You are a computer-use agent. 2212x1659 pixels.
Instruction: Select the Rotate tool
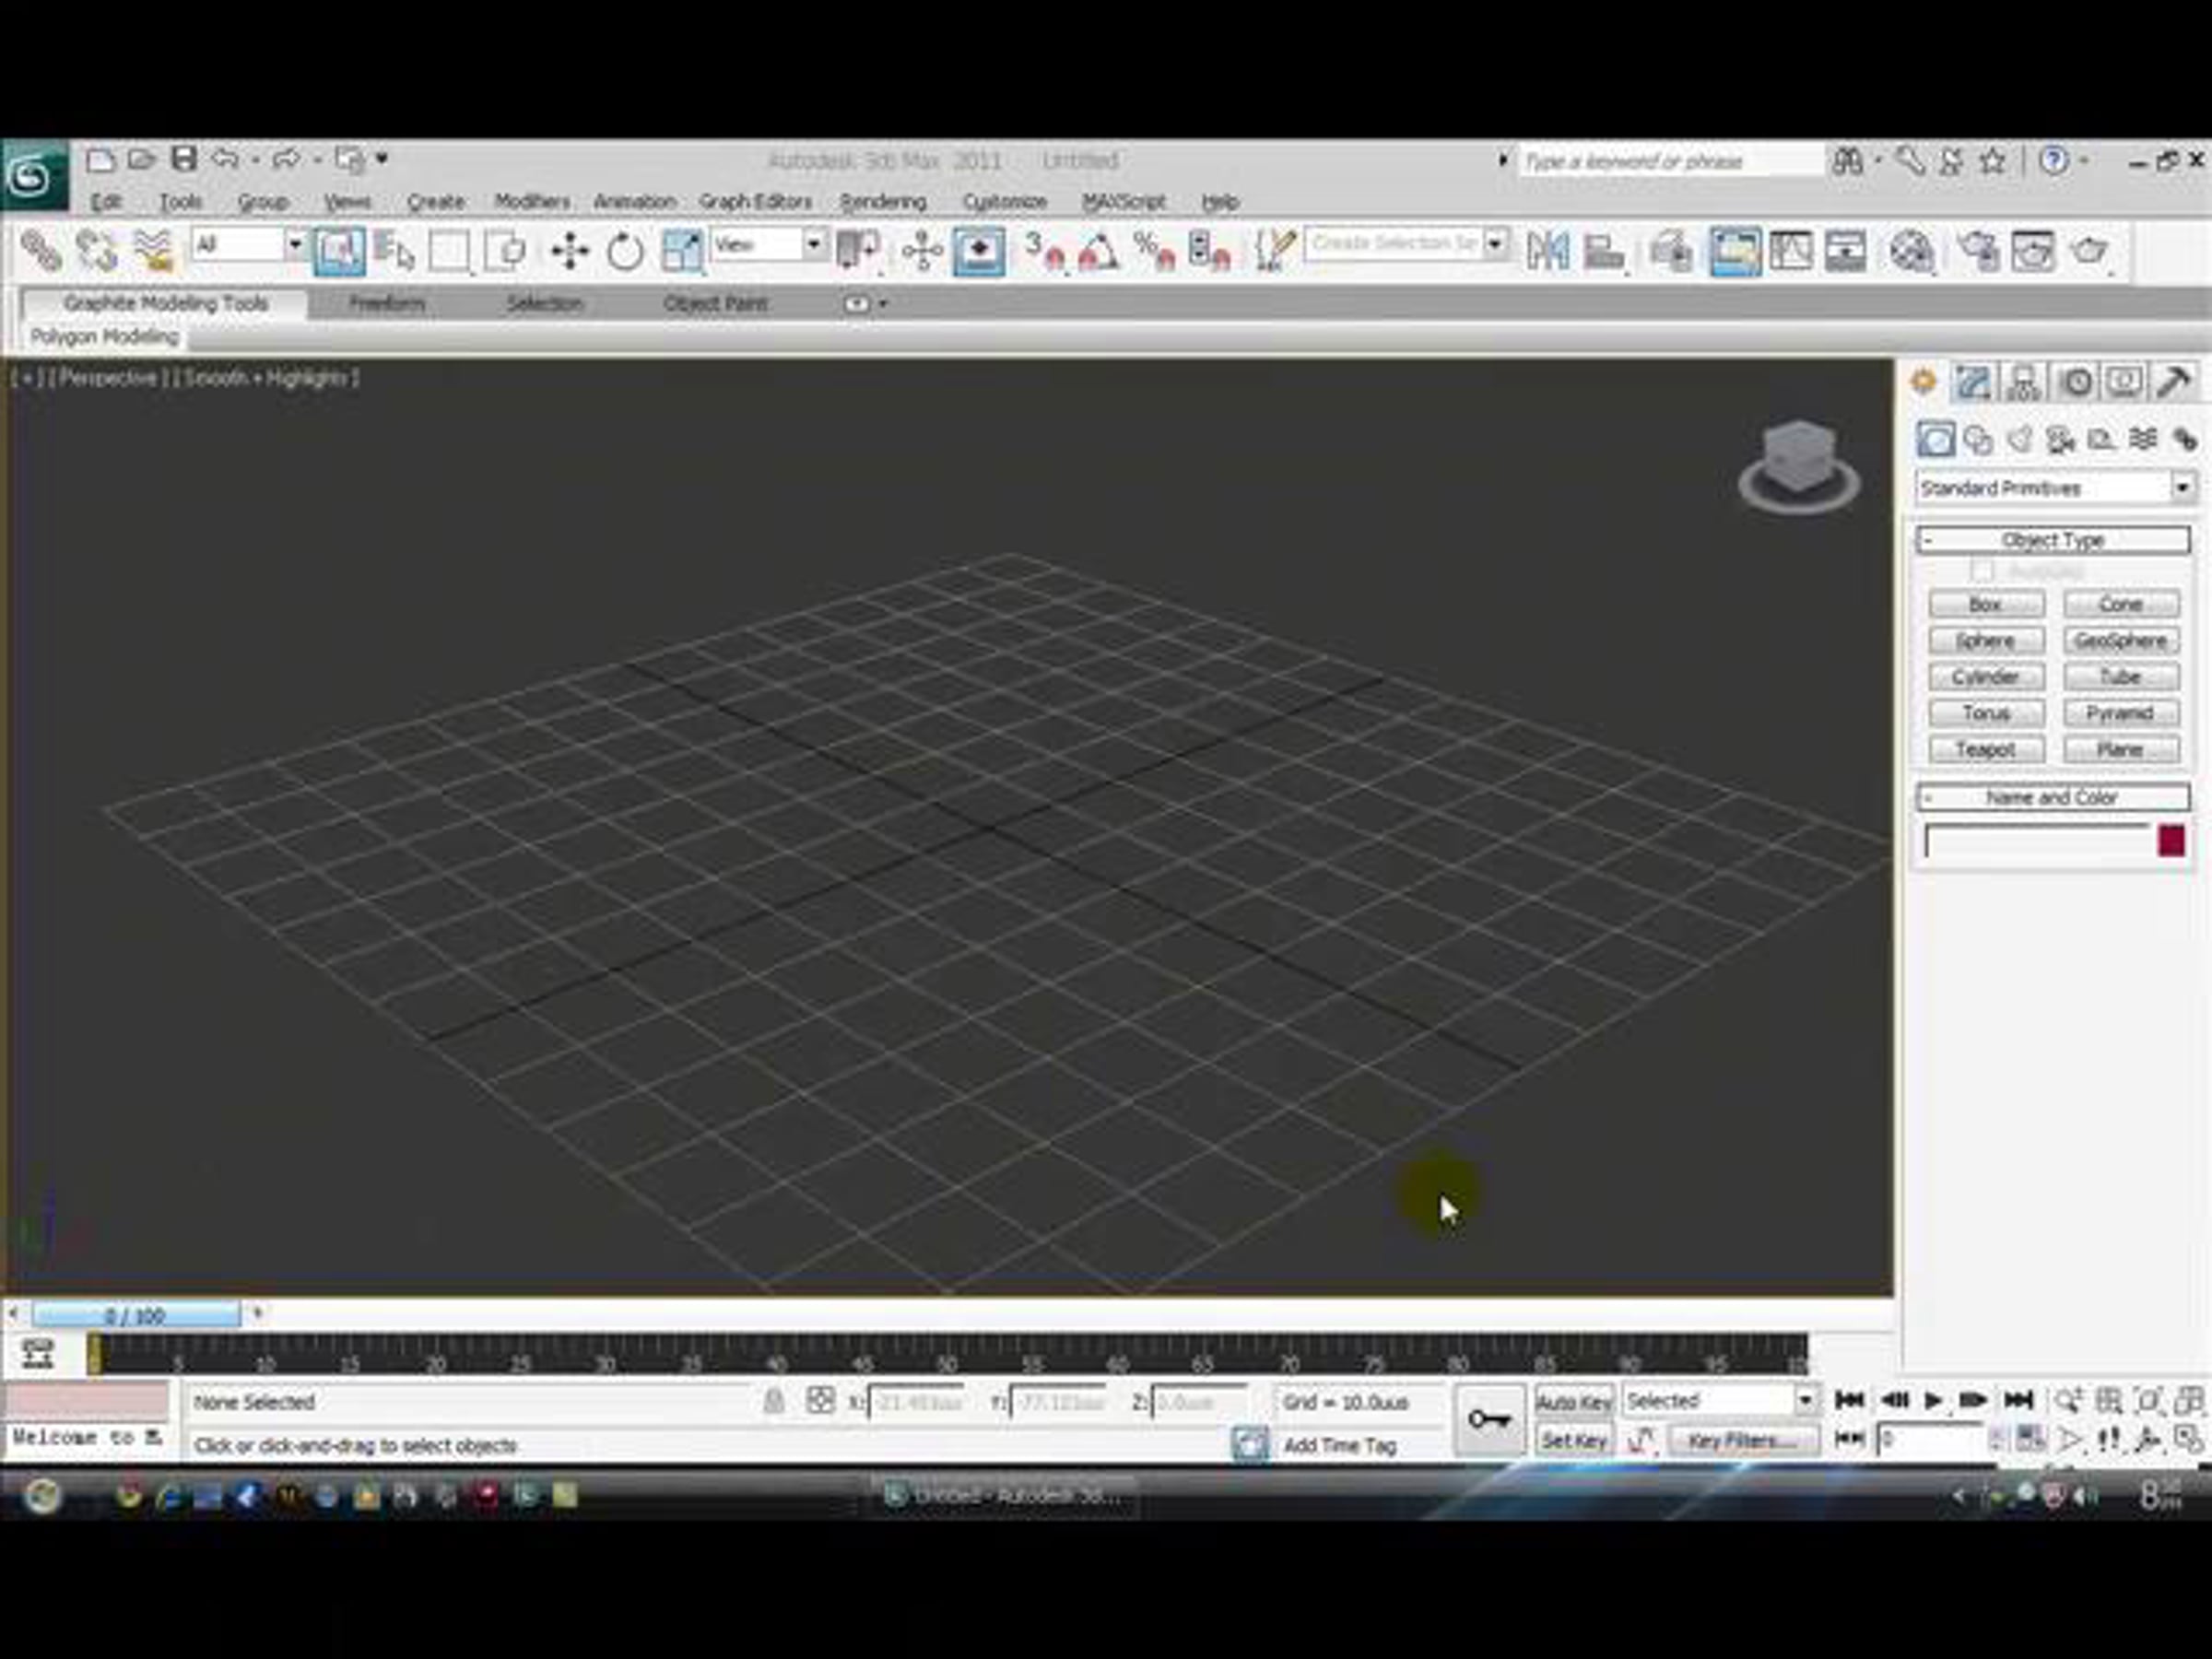626,250
